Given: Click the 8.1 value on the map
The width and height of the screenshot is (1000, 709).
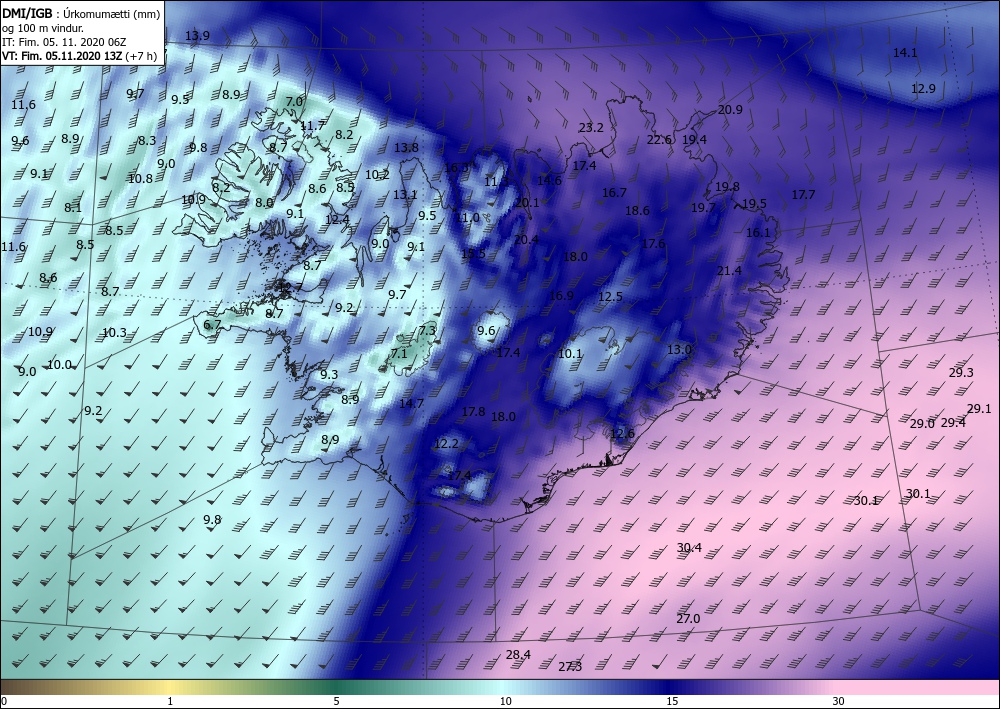Looking at the screenshot, I should 73,207.
